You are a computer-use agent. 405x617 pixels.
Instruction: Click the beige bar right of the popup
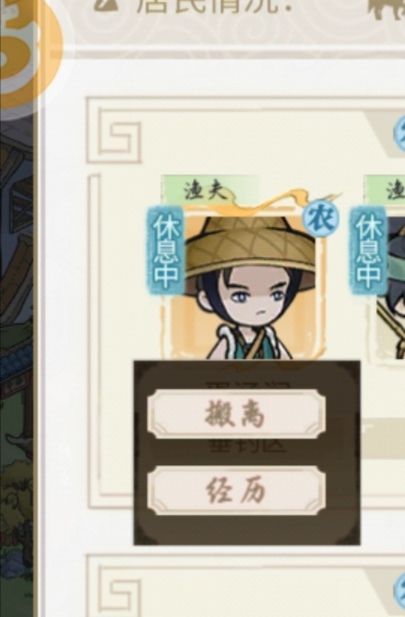coord(383,439)
